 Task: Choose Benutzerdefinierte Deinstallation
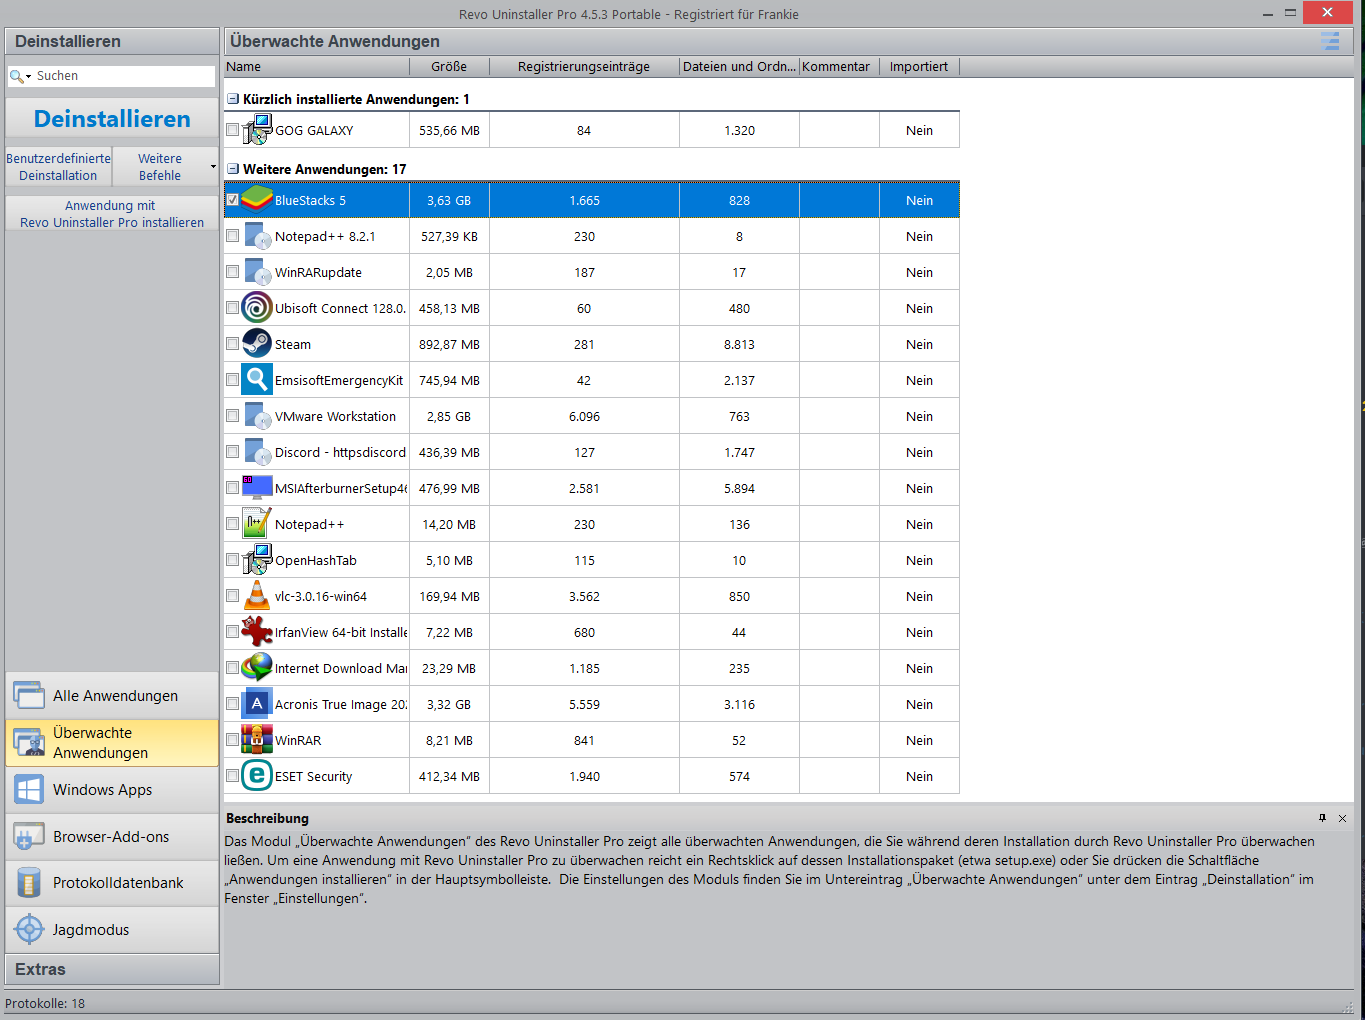pyautogui.click(x=58, y=167)
